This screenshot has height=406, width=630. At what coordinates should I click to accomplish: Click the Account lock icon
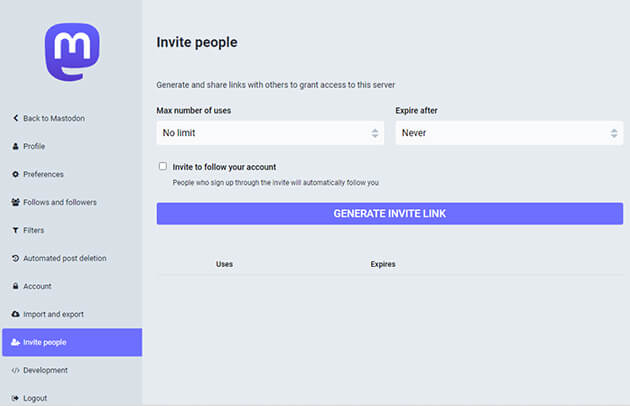pyautogui.click(x=15, y=286)
